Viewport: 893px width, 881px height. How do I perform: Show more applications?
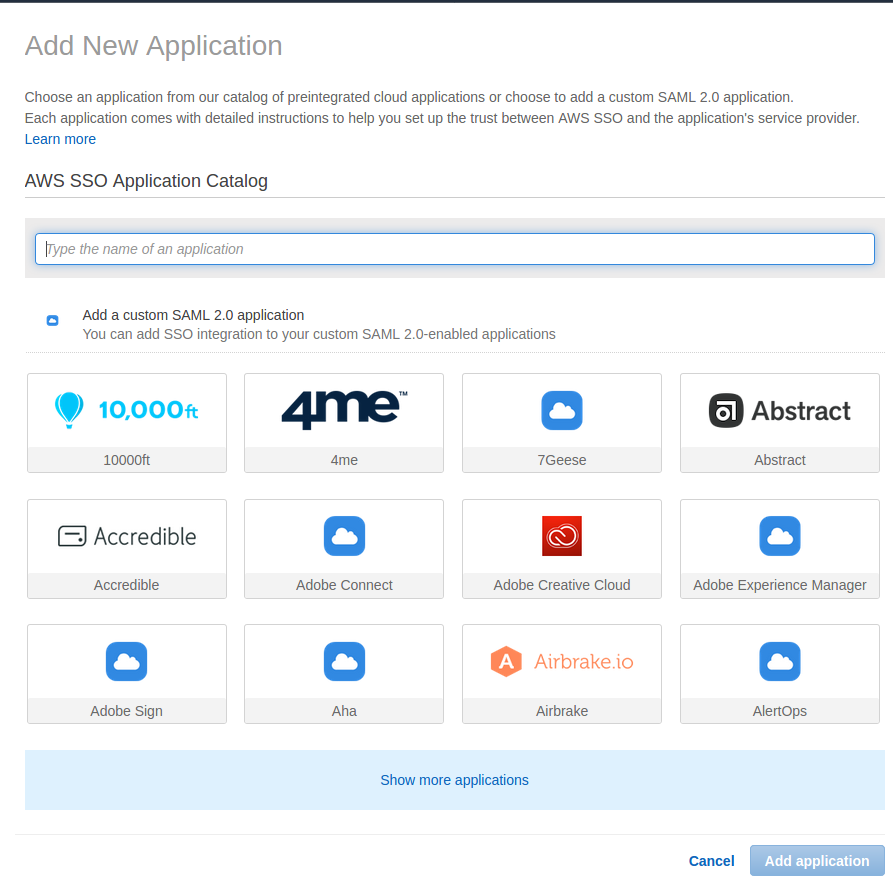click(454, 779)
